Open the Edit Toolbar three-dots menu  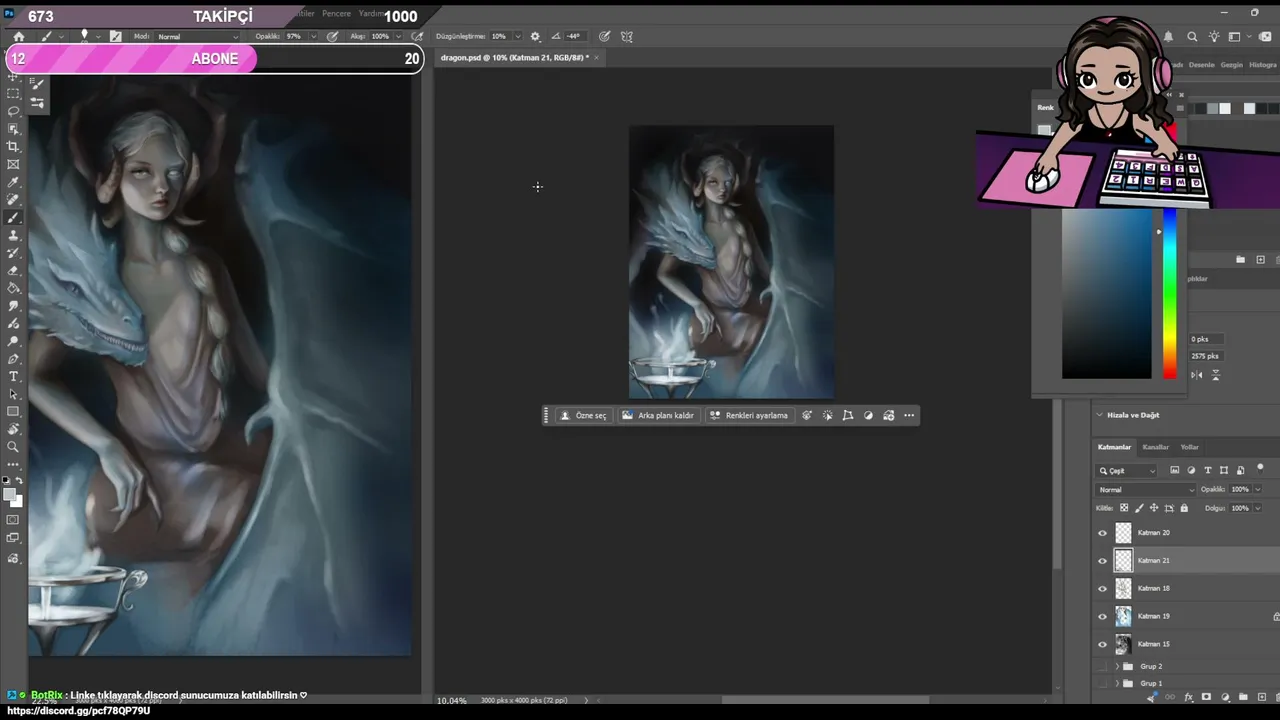13,465
